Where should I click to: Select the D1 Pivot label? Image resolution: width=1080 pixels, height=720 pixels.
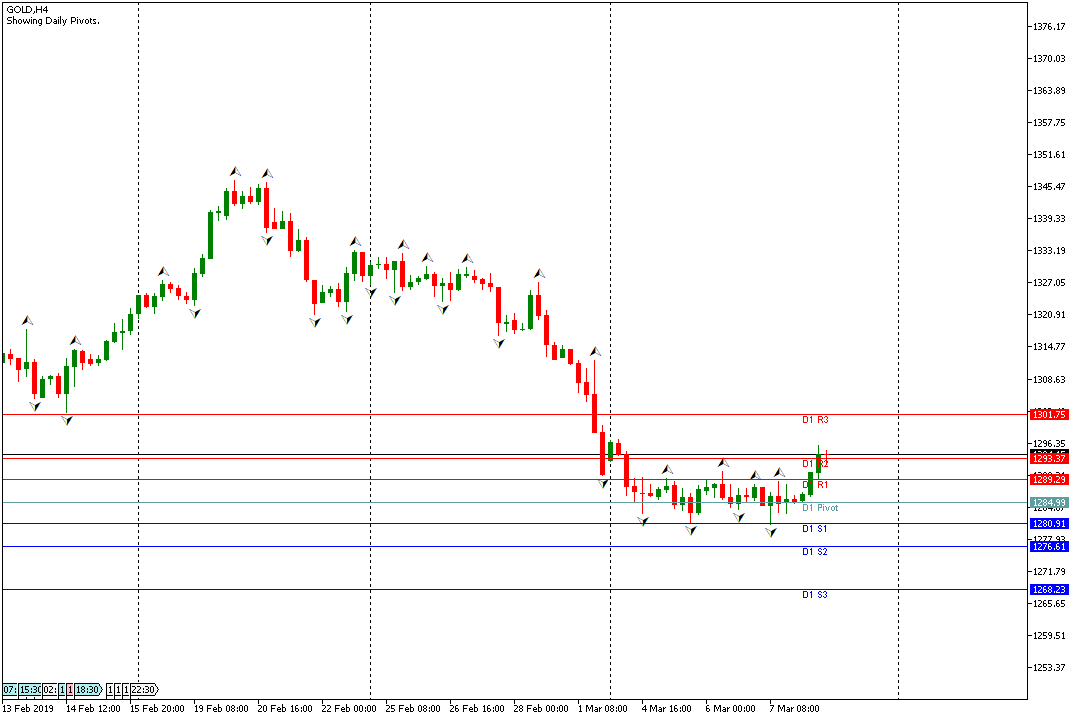[820, 508]
